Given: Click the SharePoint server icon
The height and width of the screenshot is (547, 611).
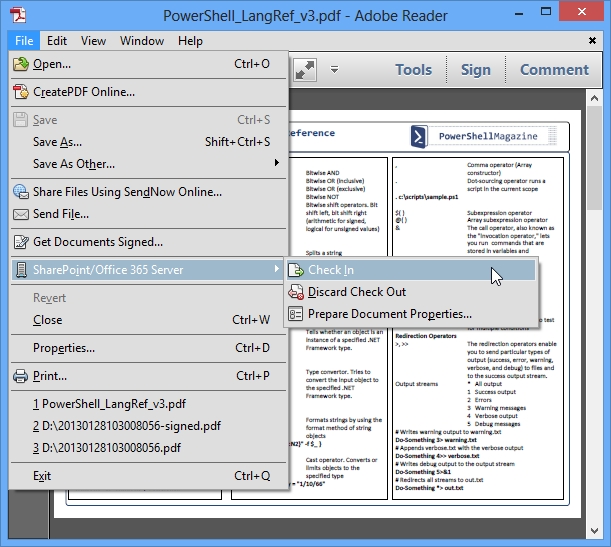Looking at the screenshot, I should tap(21, 270).
